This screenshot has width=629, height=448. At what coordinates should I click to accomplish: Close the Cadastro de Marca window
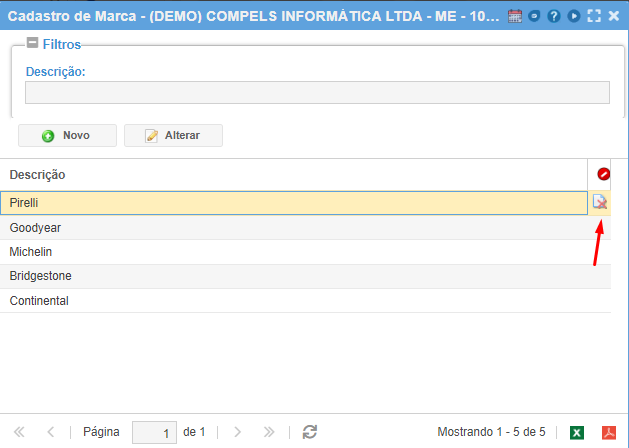pos(614,16)
